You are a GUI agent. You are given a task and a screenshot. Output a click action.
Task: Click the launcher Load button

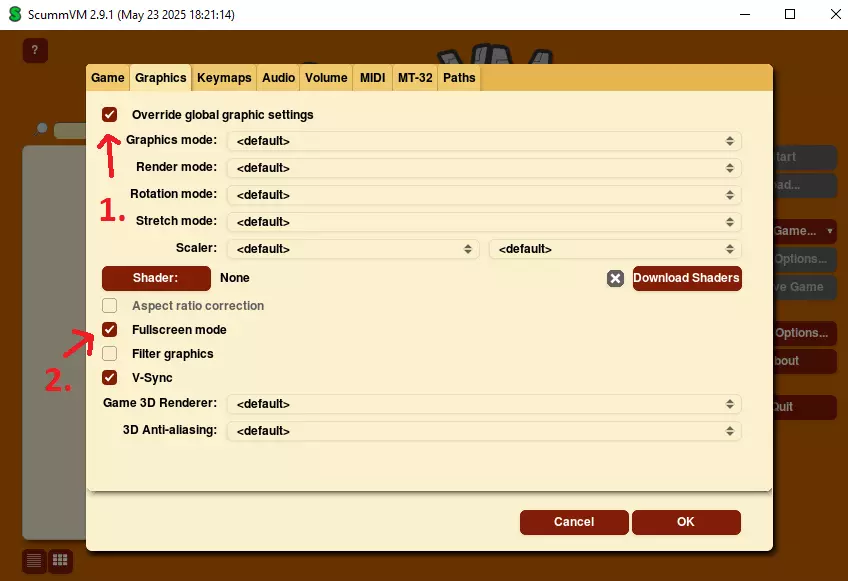pyautogui.click(x=805, y=185)
